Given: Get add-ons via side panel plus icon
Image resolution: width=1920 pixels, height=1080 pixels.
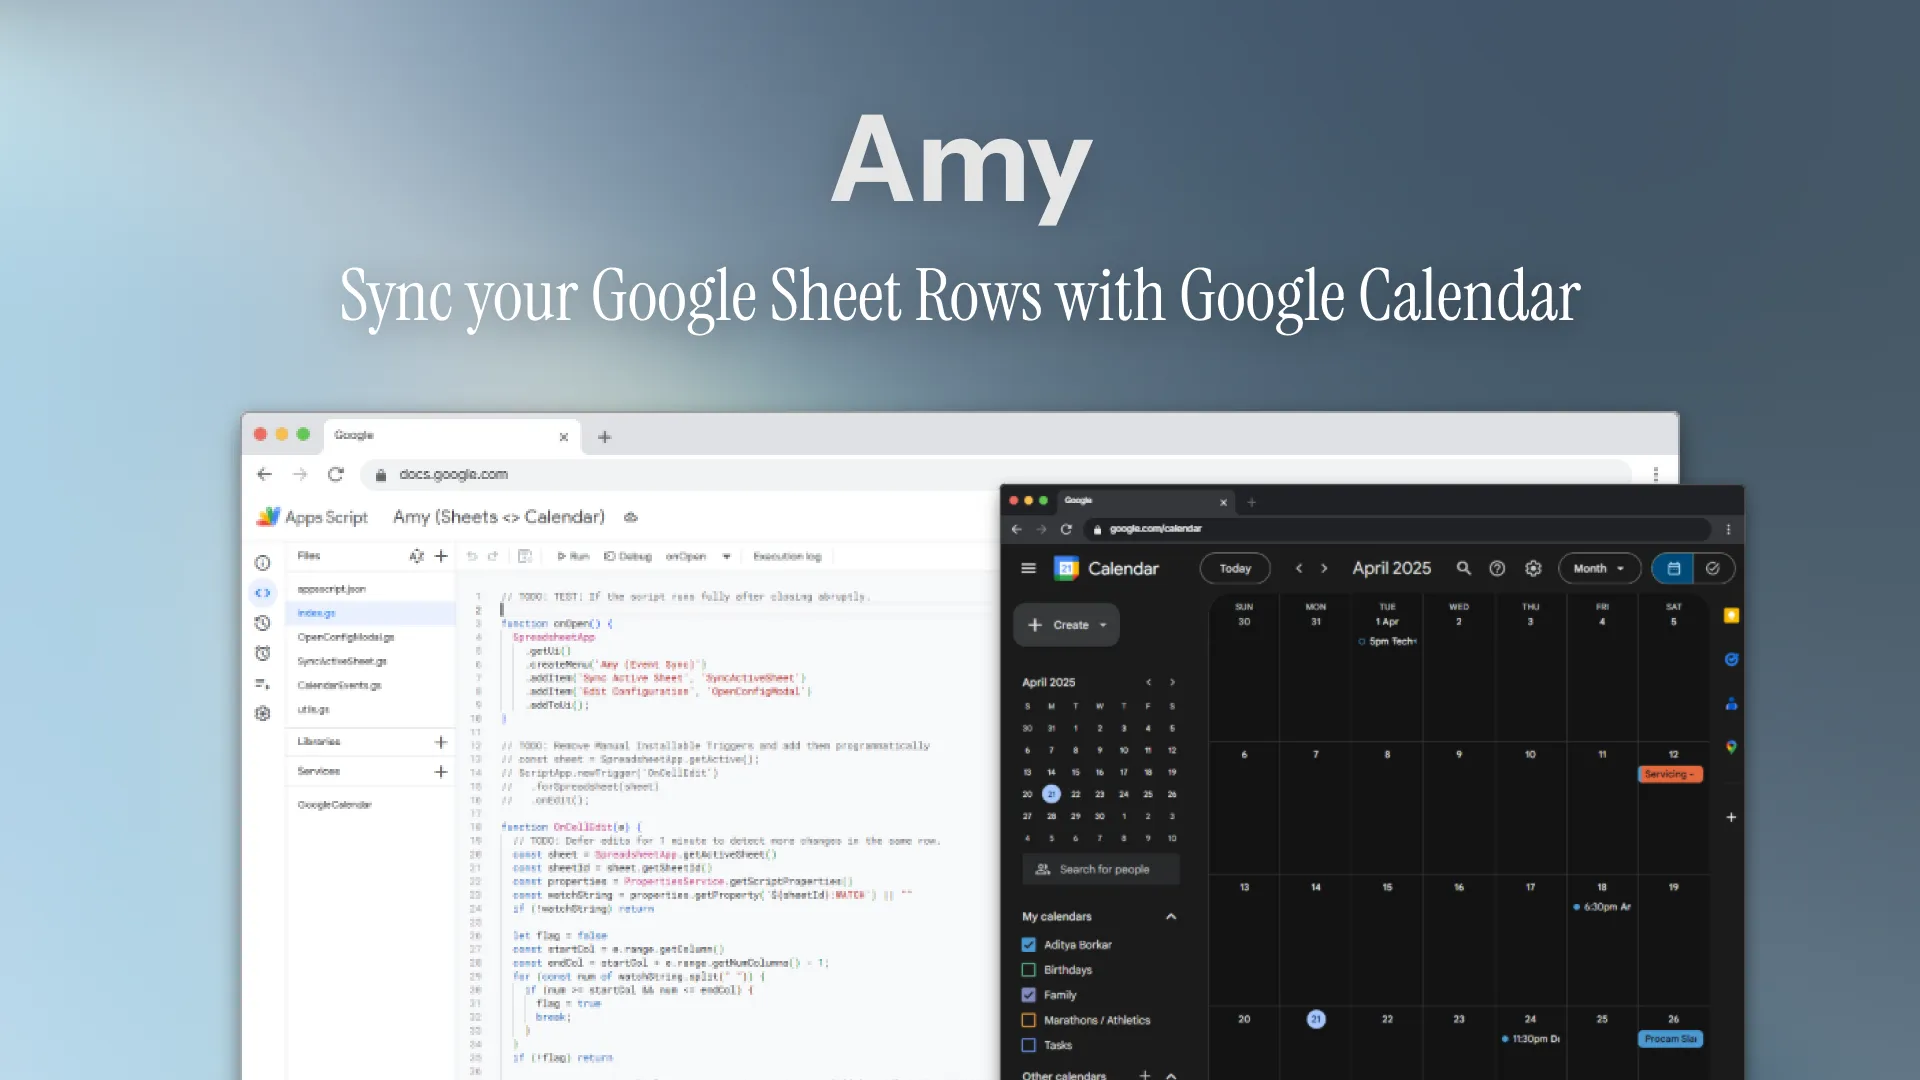Looking at the screenshot, I should pos(1731,817).
